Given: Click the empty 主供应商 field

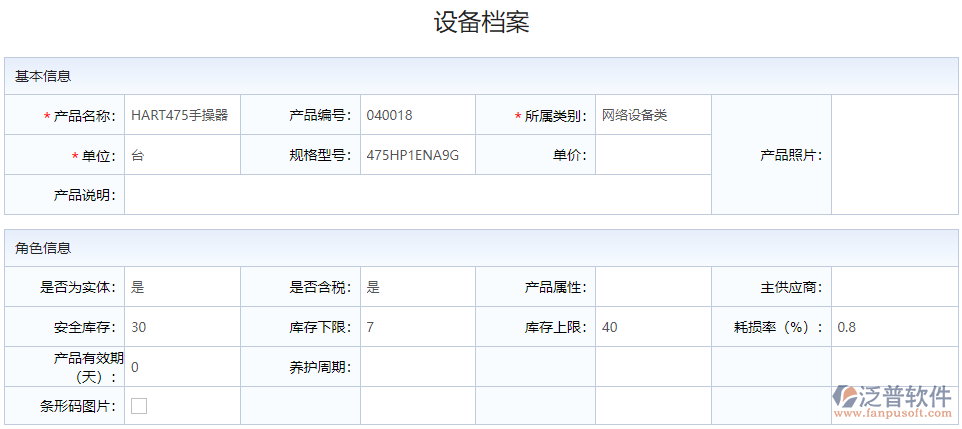Looking at the screenshot, I should click(894, 287).
